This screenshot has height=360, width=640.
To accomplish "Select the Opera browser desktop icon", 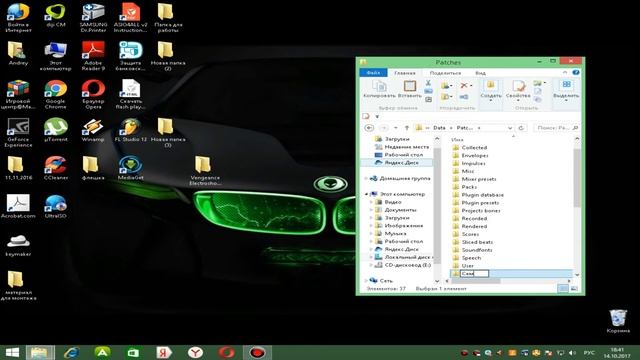I will pyautogui.click(x=93, y=94).
